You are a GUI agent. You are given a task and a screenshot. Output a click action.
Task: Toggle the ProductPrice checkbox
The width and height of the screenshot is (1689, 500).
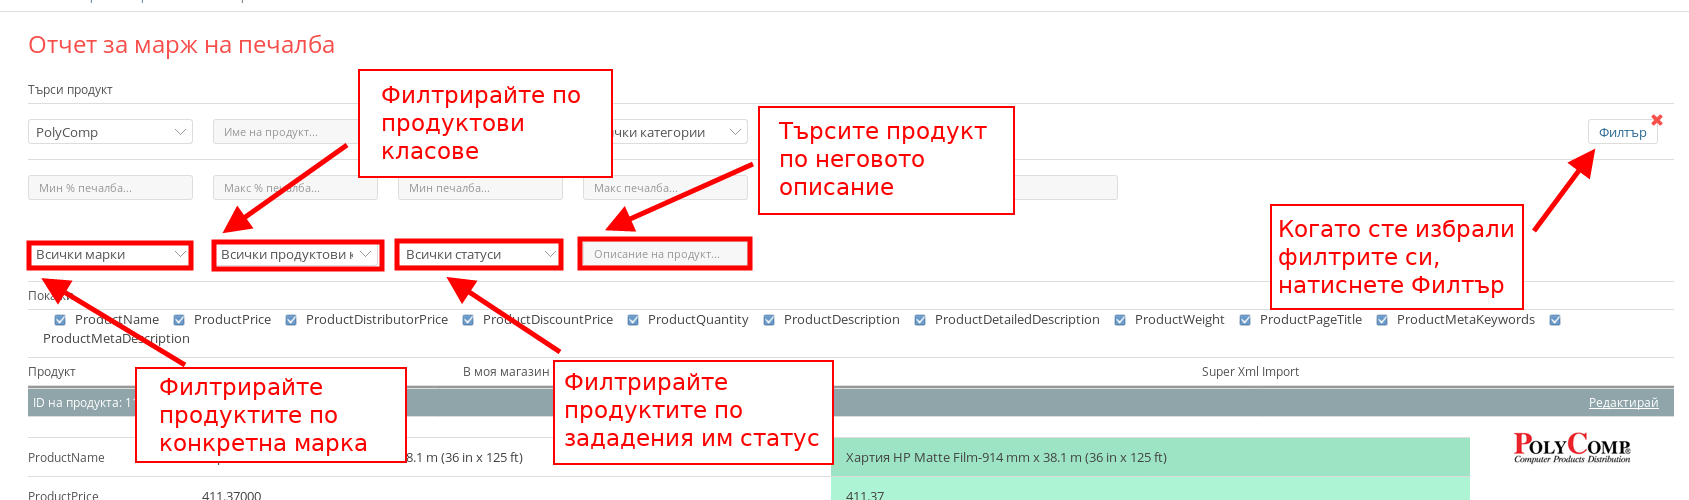[179, 320]
